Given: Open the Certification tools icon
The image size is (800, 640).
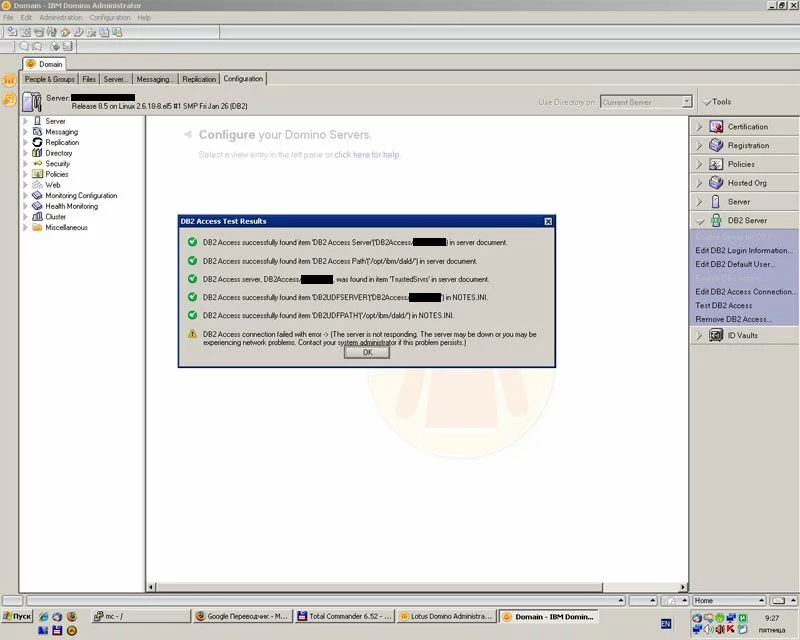Looking at the screenshot, I should click(x=716, y=127).
